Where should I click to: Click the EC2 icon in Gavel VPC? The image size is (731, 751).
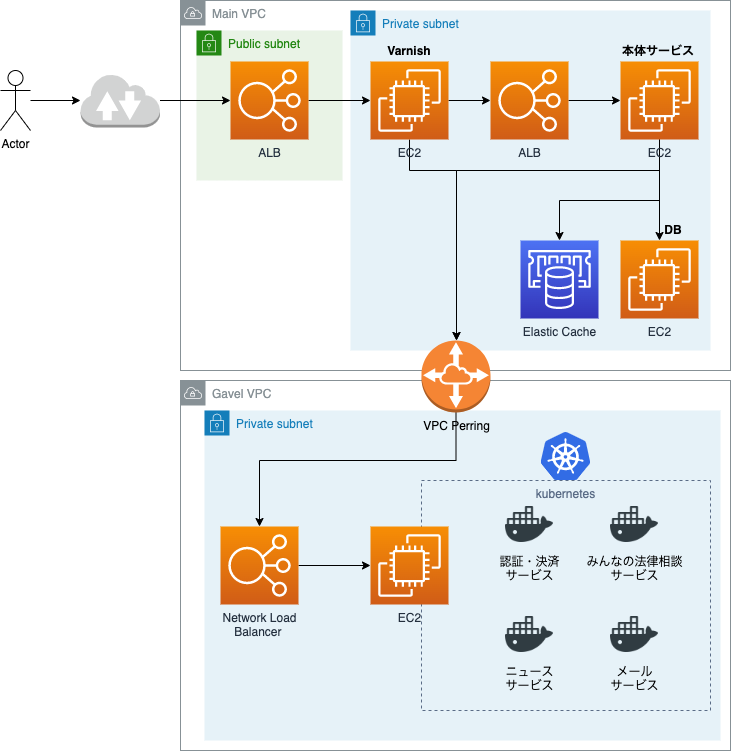(409, 566)
